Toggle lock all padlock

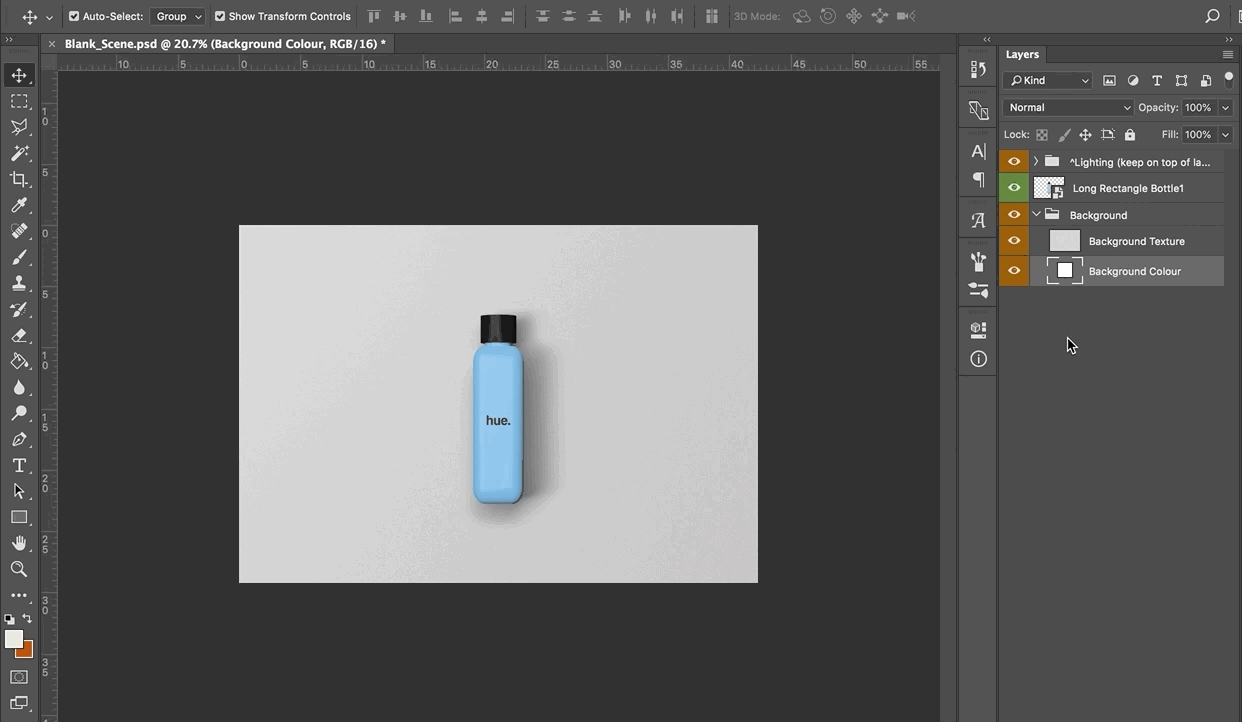pyautogui.click(x=1130, y=135)
